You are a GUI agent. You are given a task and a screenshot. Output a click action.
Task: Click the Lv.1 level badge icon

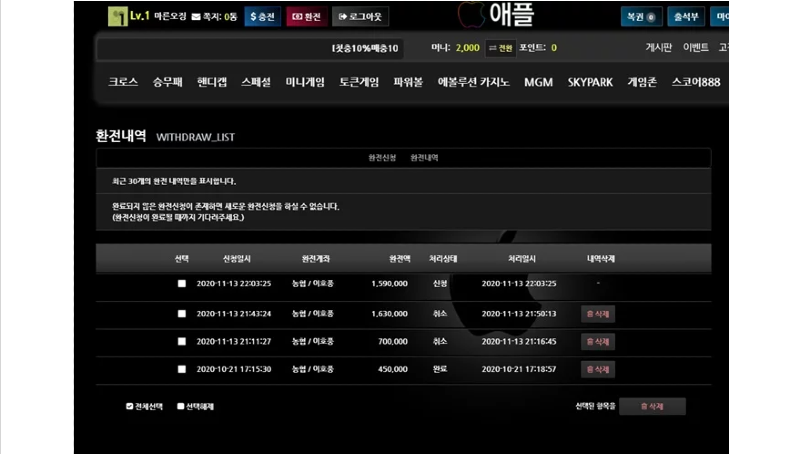tap(117, 17)
